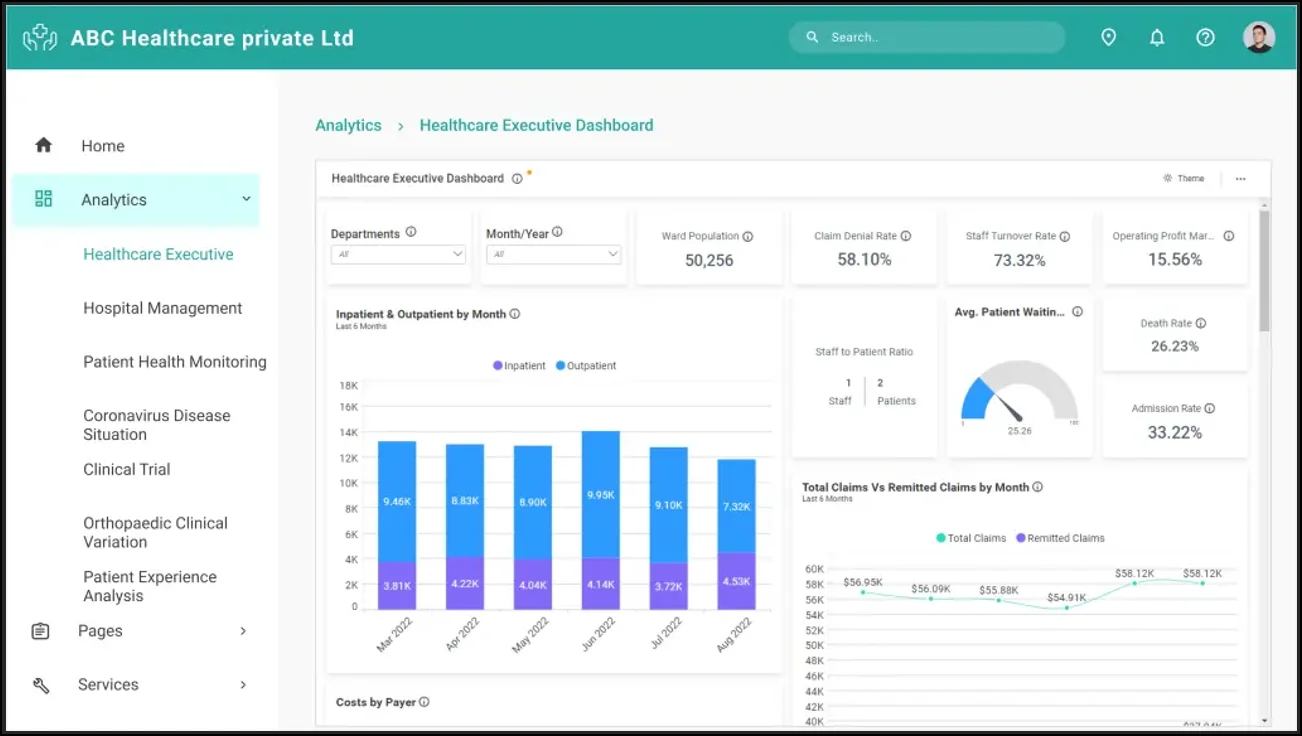Toggle Inpatient legend item in bar chart

[x=519, y=366]
